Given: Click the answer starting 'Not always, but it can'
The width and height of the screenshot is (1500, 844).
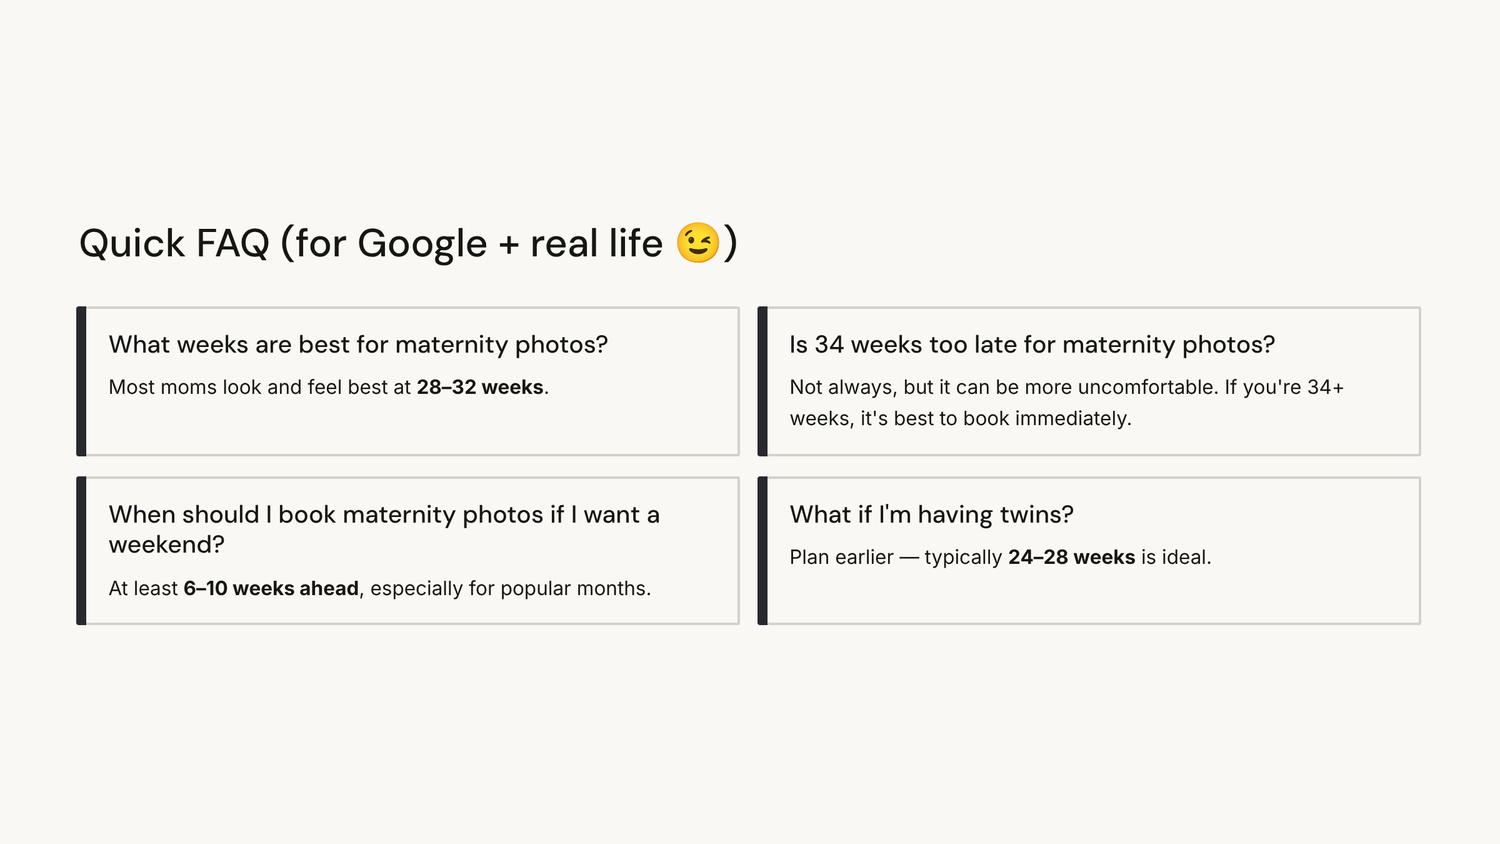Looking at the screenshot, I should [x=1067, y=402].
